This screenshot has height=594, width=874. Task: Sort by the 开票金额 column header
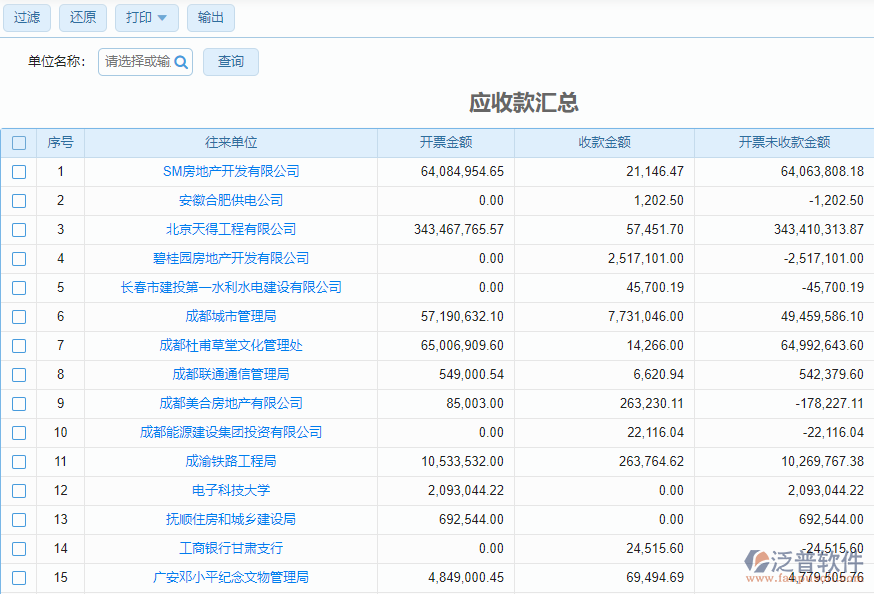click(448, 142)
